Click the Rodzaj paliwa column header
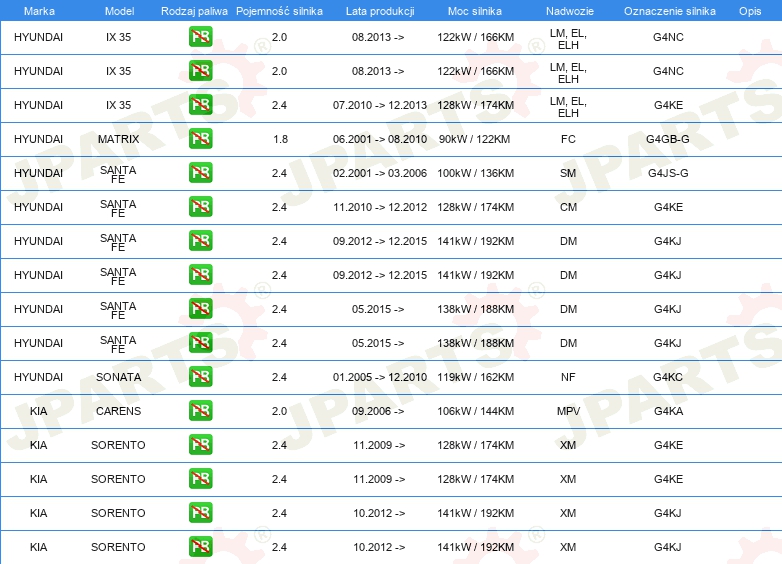 194,11
